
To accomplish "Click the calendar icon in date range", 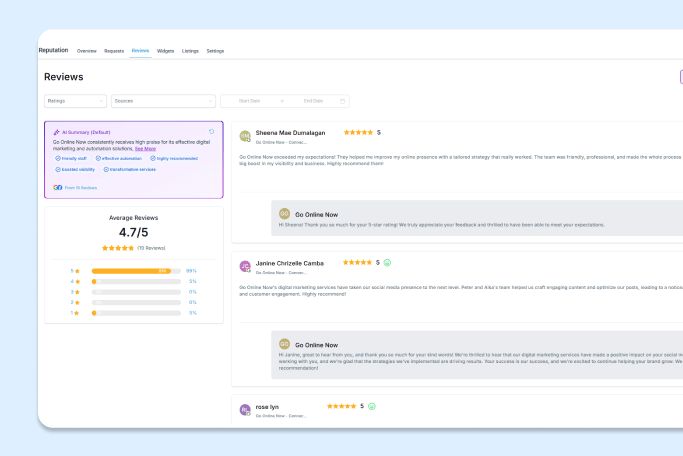I will [343, 101].
